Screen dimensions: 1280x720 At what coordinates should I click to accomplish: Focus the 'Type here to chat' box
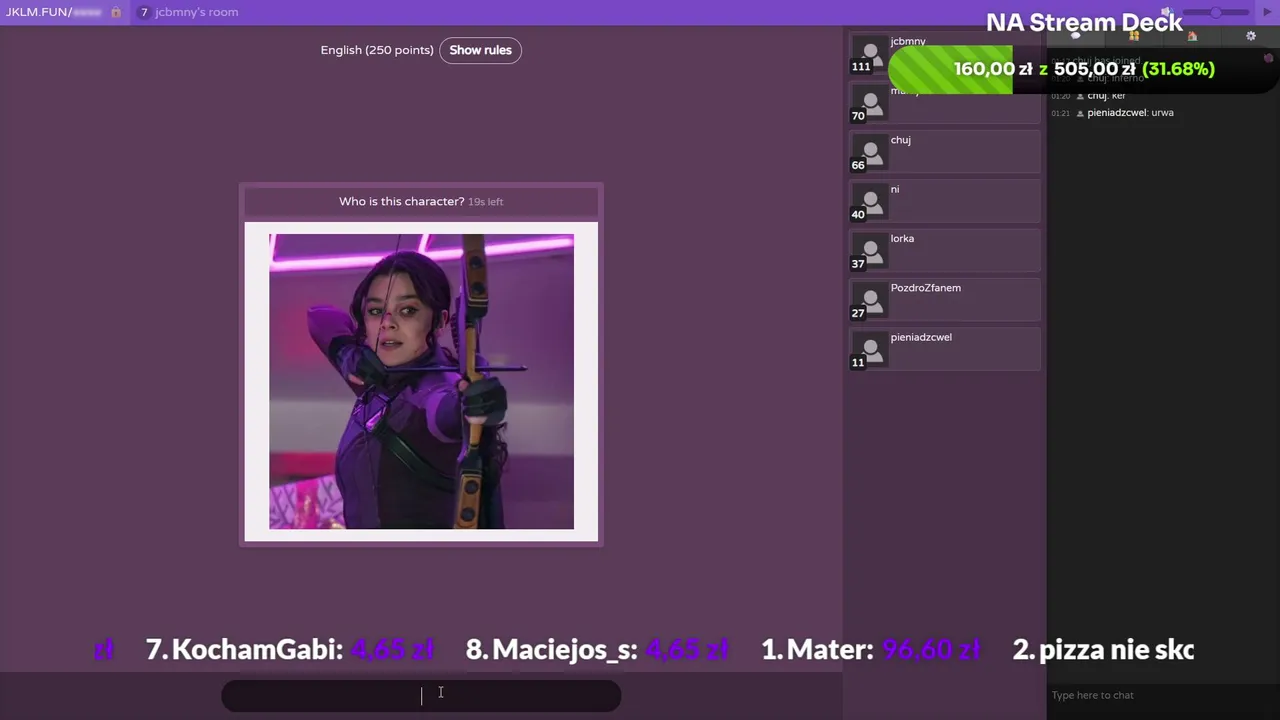coord(1162,695)
